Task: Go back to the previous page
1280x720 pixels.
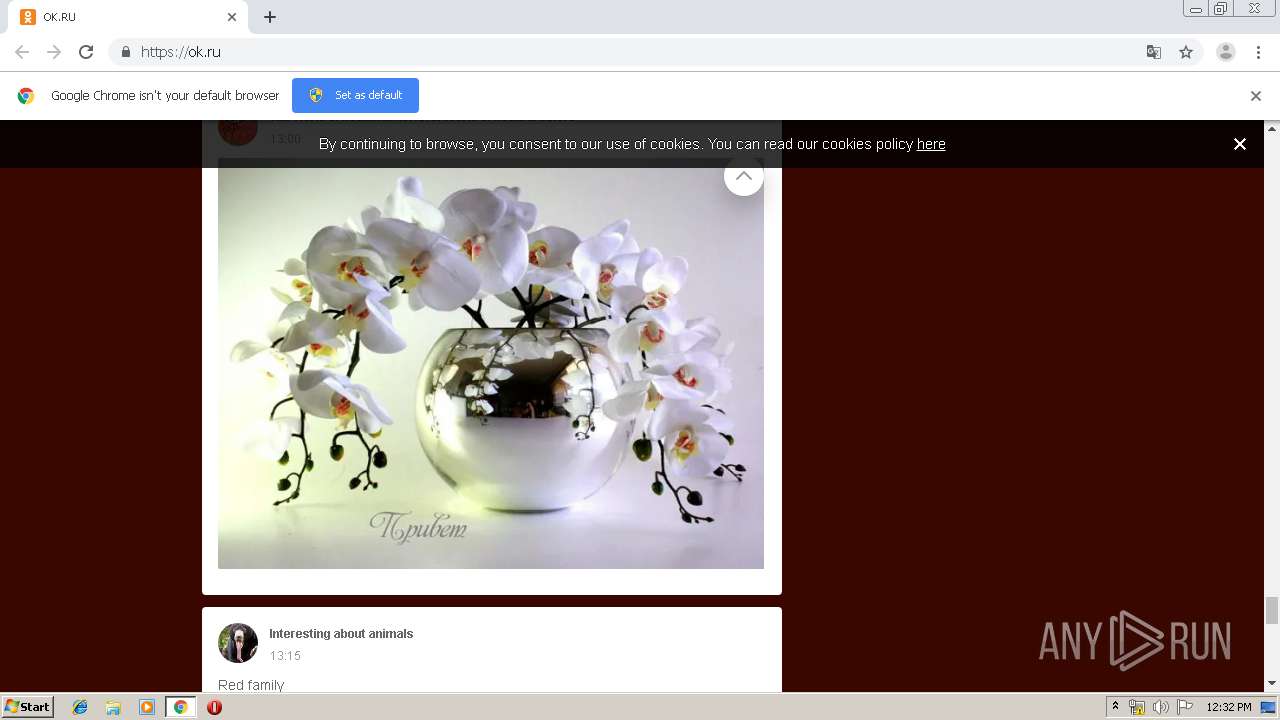Action: (22, 52)
